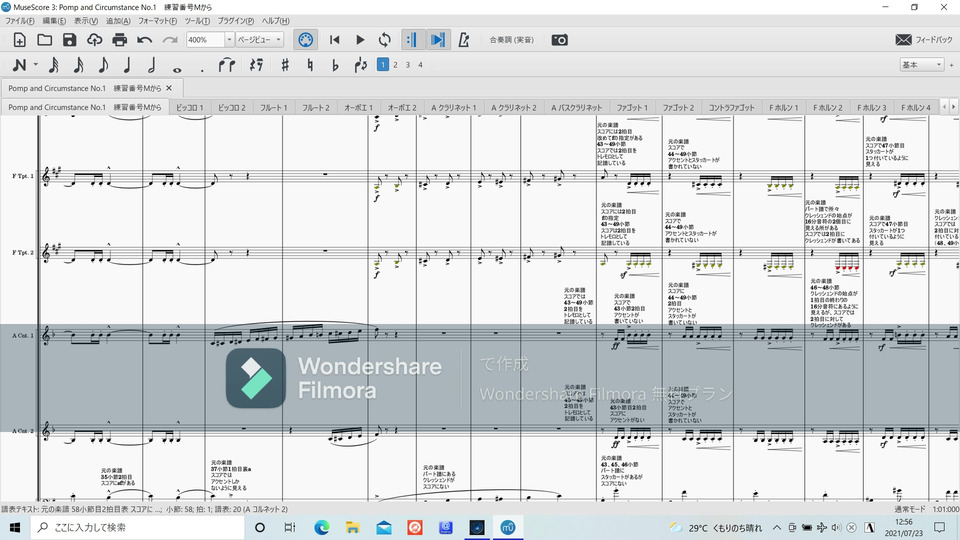The height and width of the screenshot is (540, 960).
Task: Open the ヘルプ(H) menu
Action: click(276, 21)
